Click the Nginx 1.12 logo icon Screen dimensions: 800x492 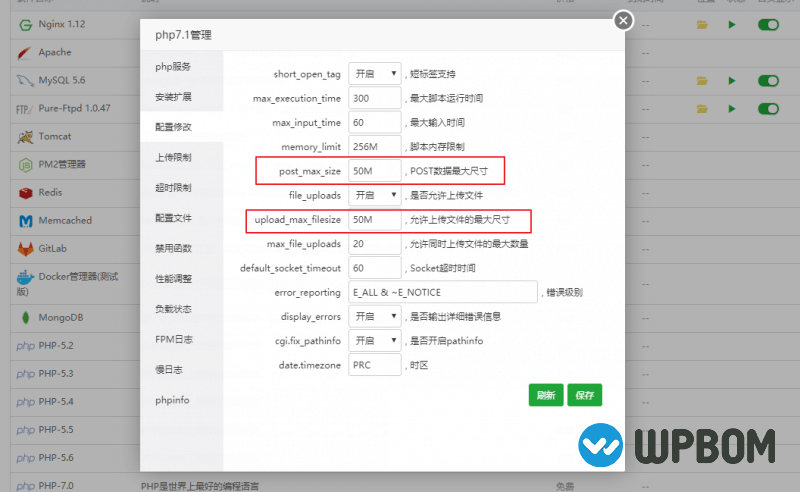tap(26, 24)
